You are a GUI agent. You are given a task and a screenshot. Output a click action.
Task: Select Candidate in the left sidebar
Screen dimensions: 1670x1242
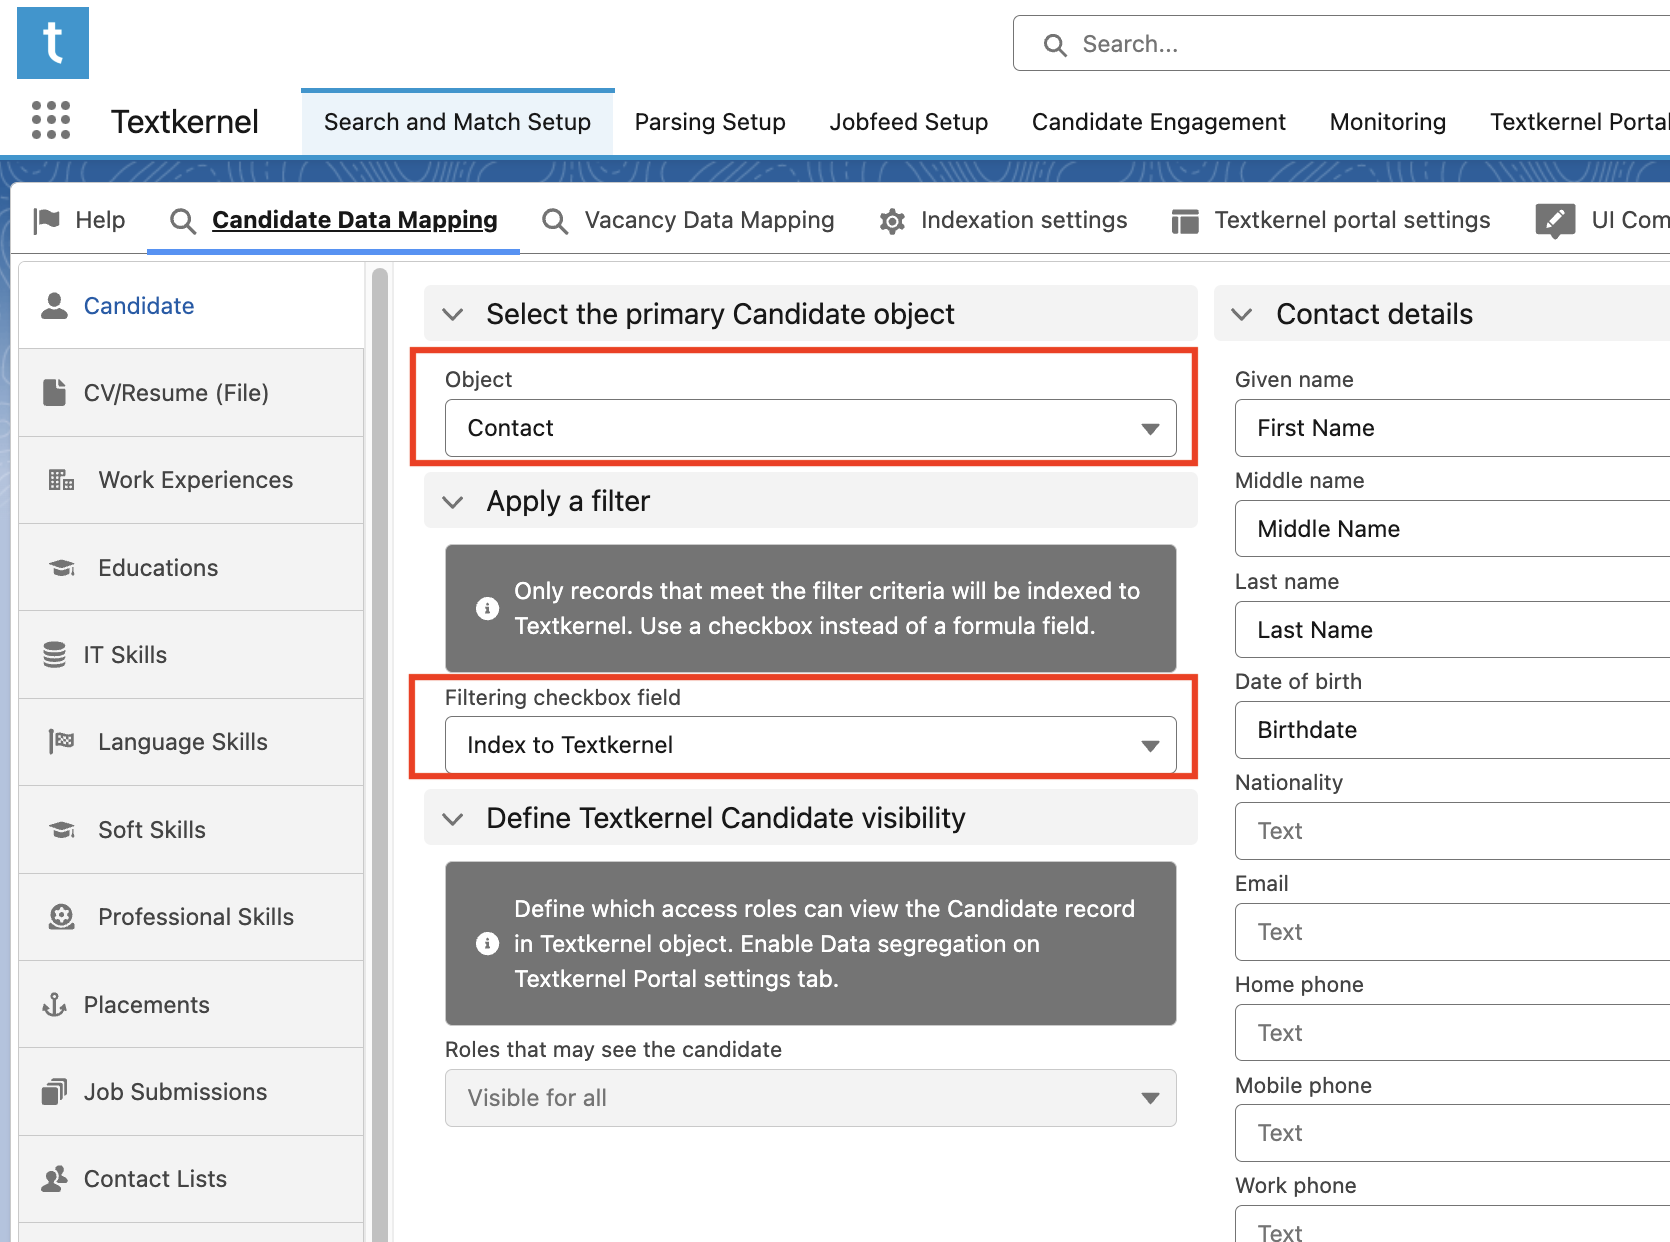pos(191,306)
